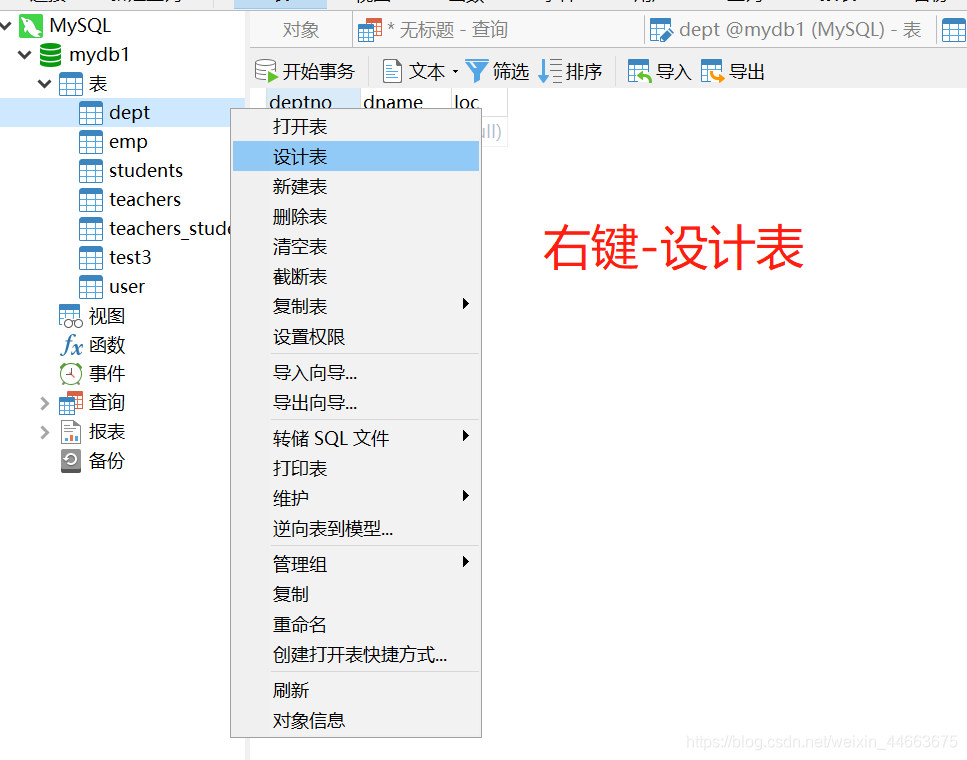967x760 pixels.
Task: Collapse the 表 tables node
Action: pos(44,84)
